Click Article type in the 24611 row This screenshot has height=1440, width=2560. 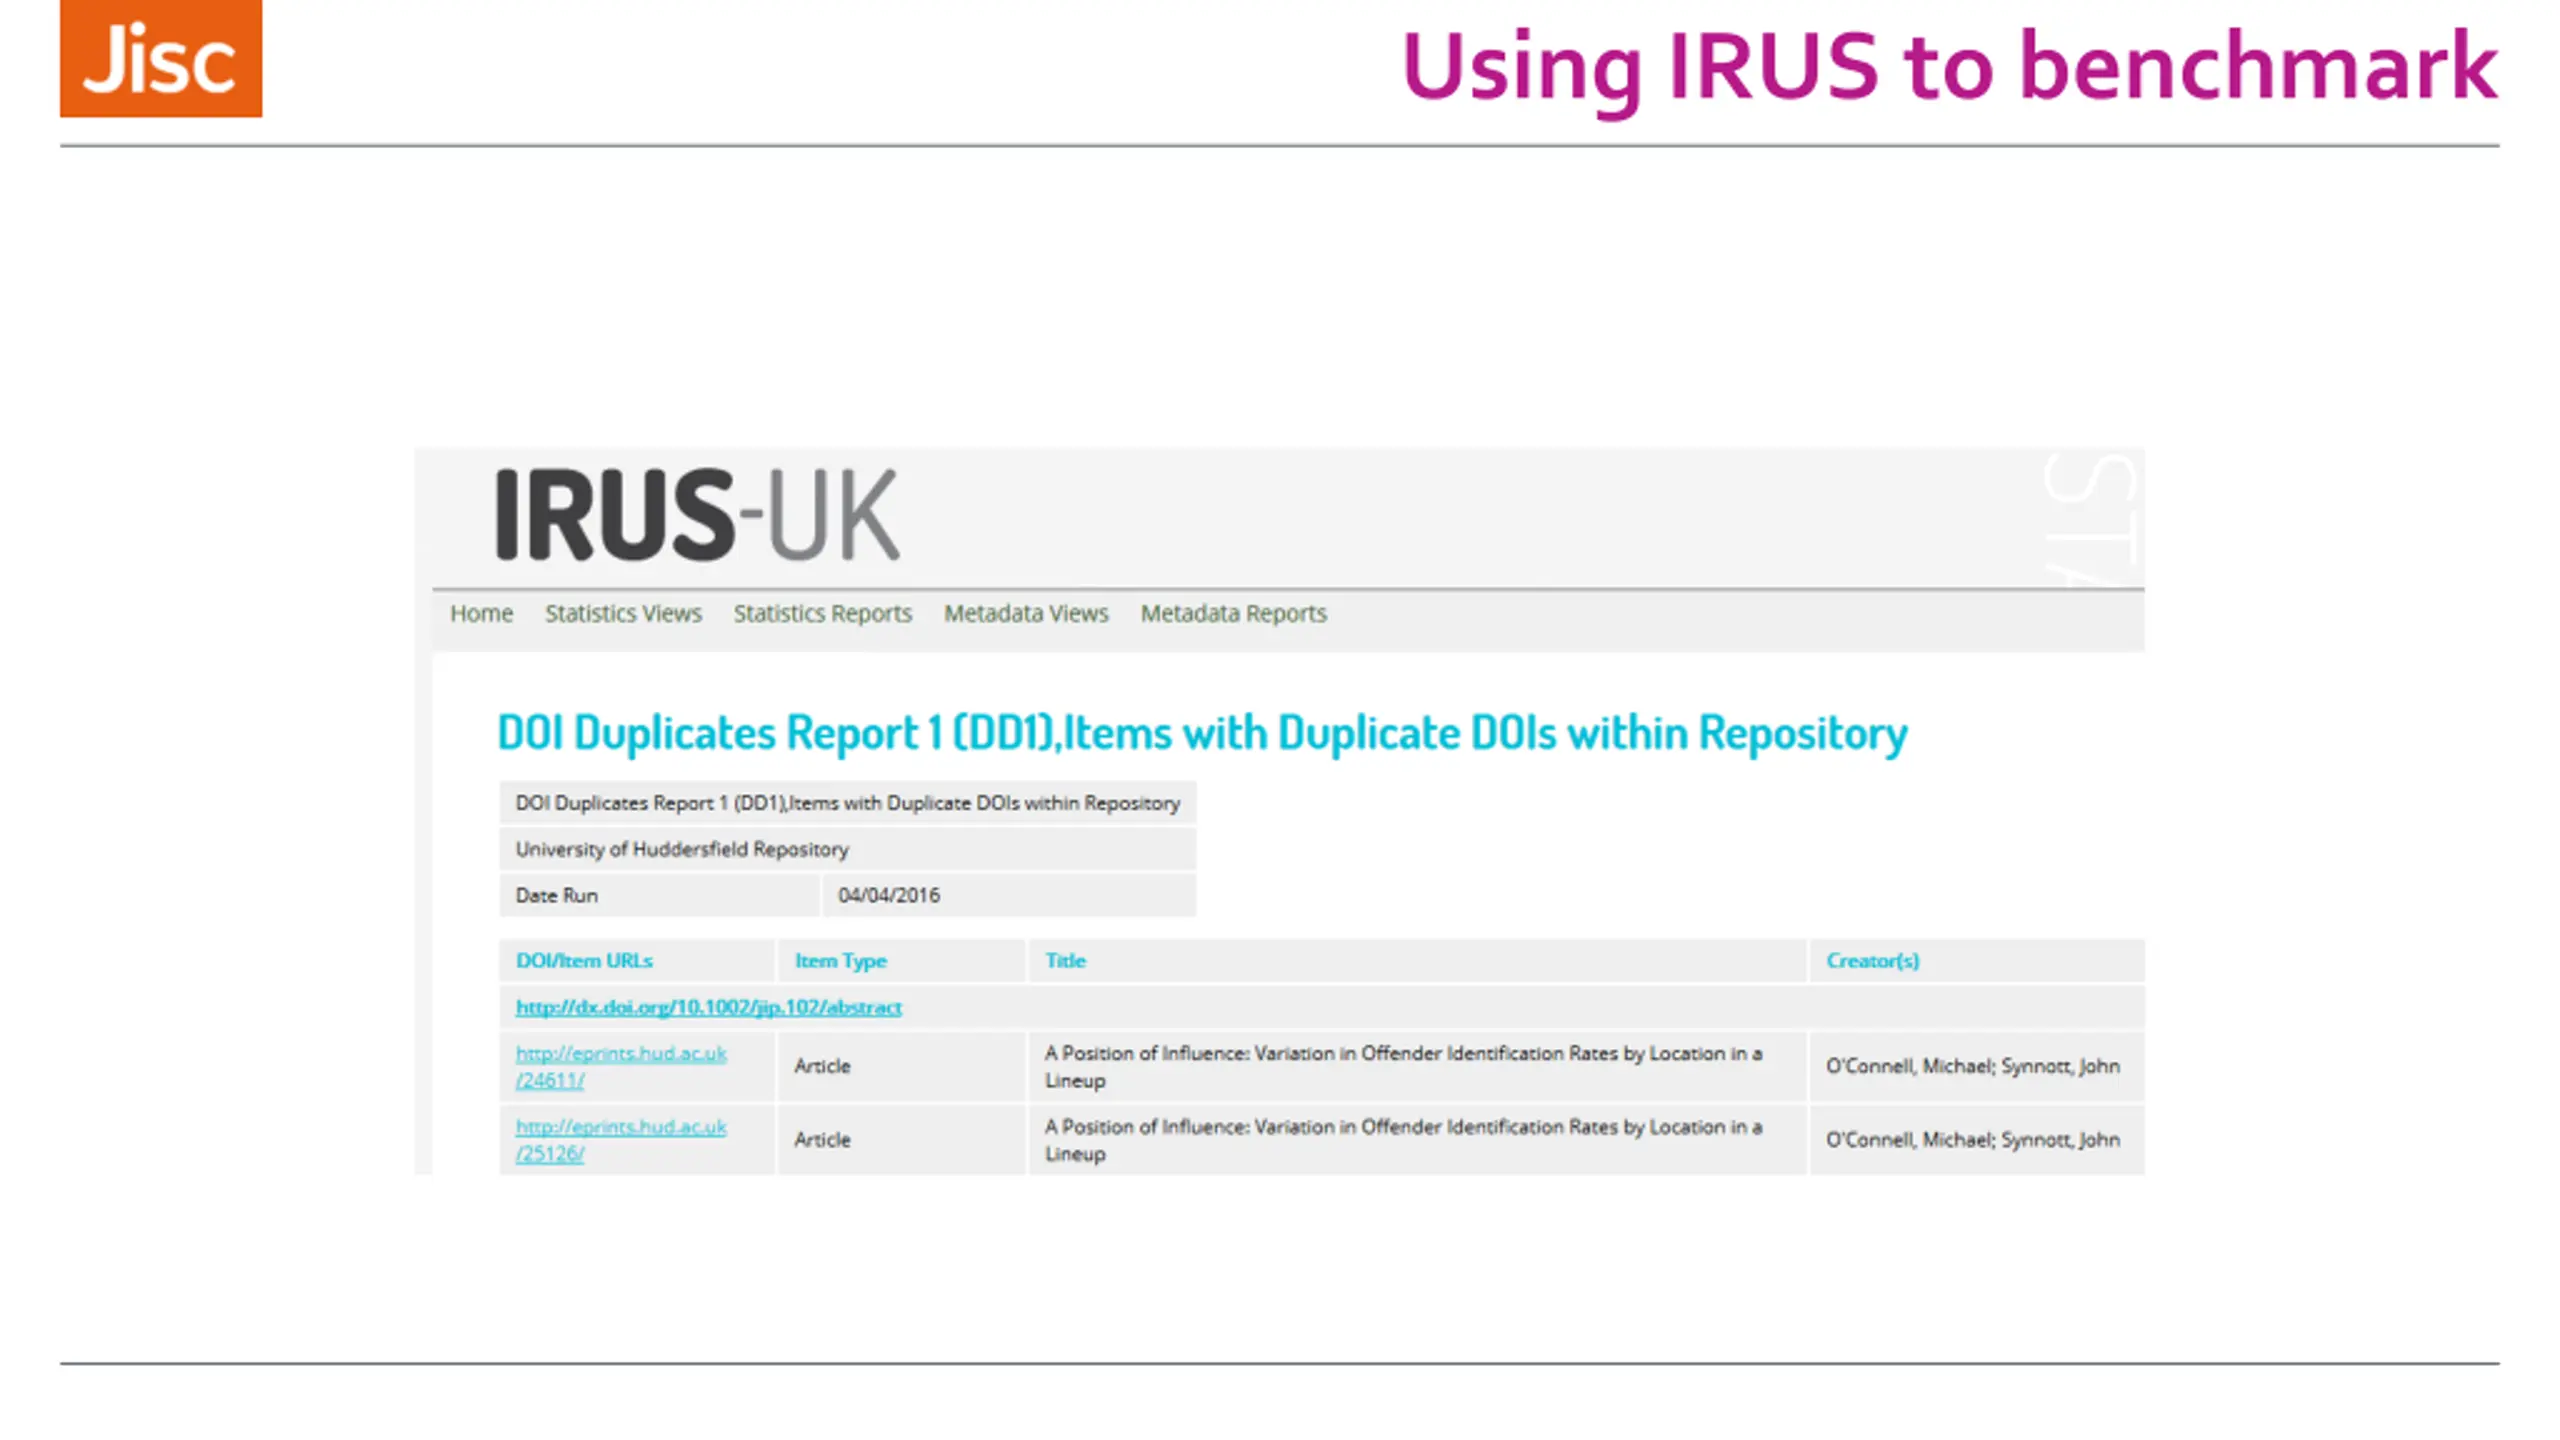(x=822, y=1066)
